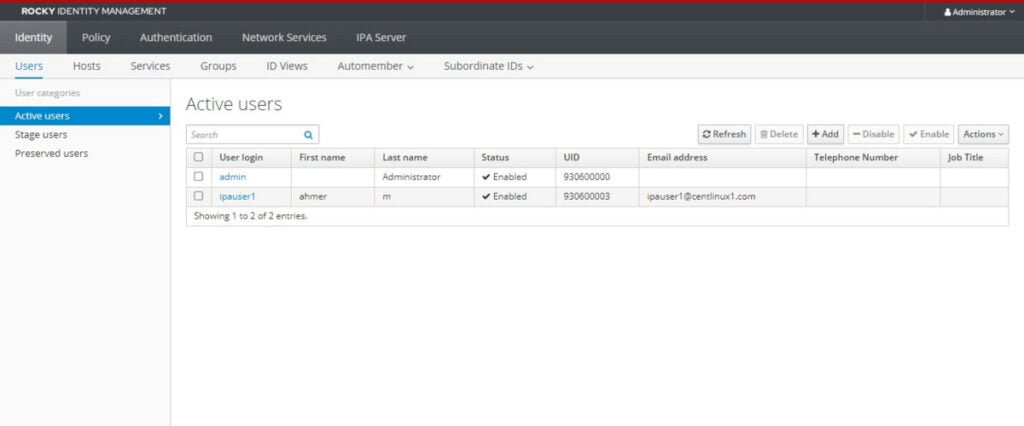
Task: Click the chevron arrow on Active users
Action: click(160, 116)
